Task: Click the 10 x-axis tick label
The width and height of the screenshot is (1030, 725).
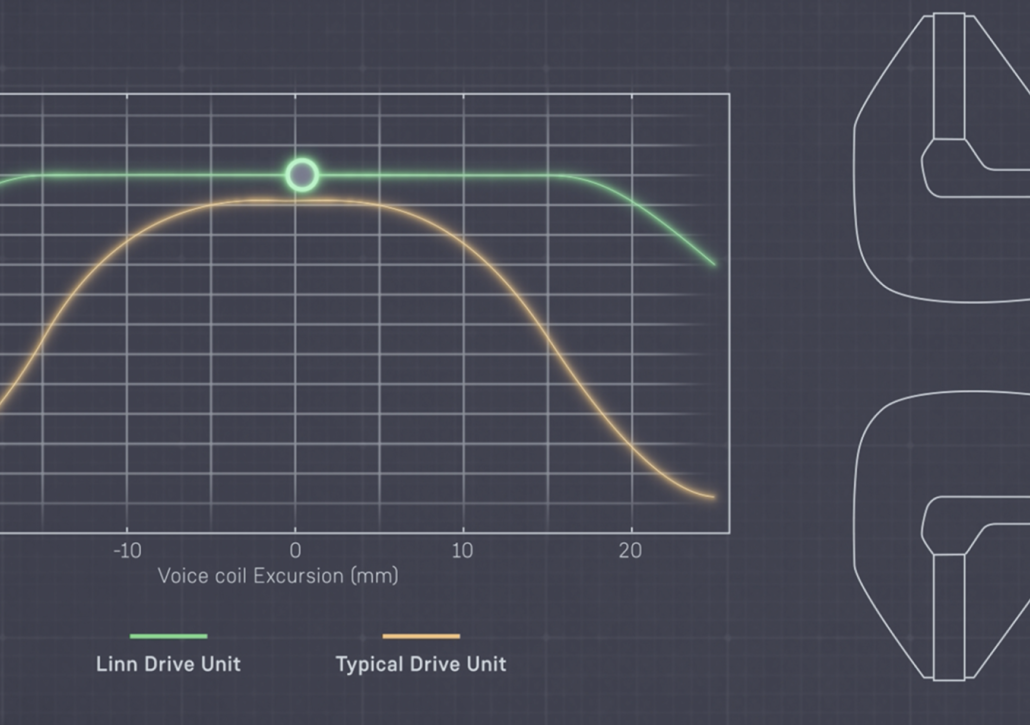Action: (x=462, y=551)
